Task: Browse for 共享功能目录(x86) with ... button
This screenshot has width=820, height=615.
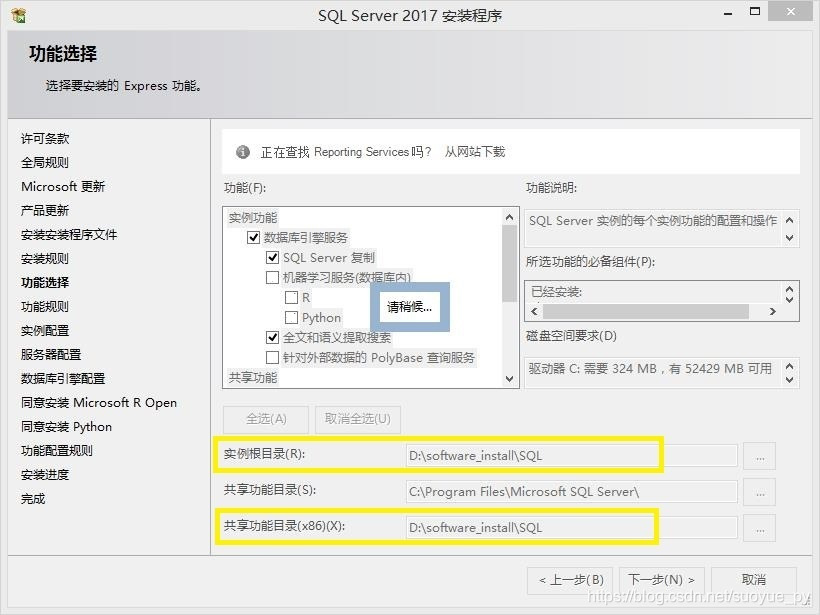Action: 760,529
